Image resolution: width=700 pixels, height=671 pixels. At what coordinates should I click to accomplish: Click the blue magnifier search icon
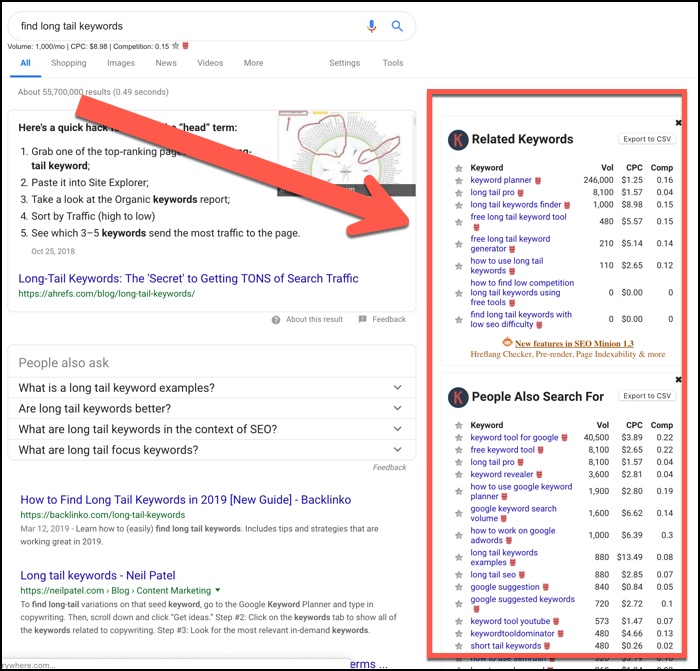(397, 26)
